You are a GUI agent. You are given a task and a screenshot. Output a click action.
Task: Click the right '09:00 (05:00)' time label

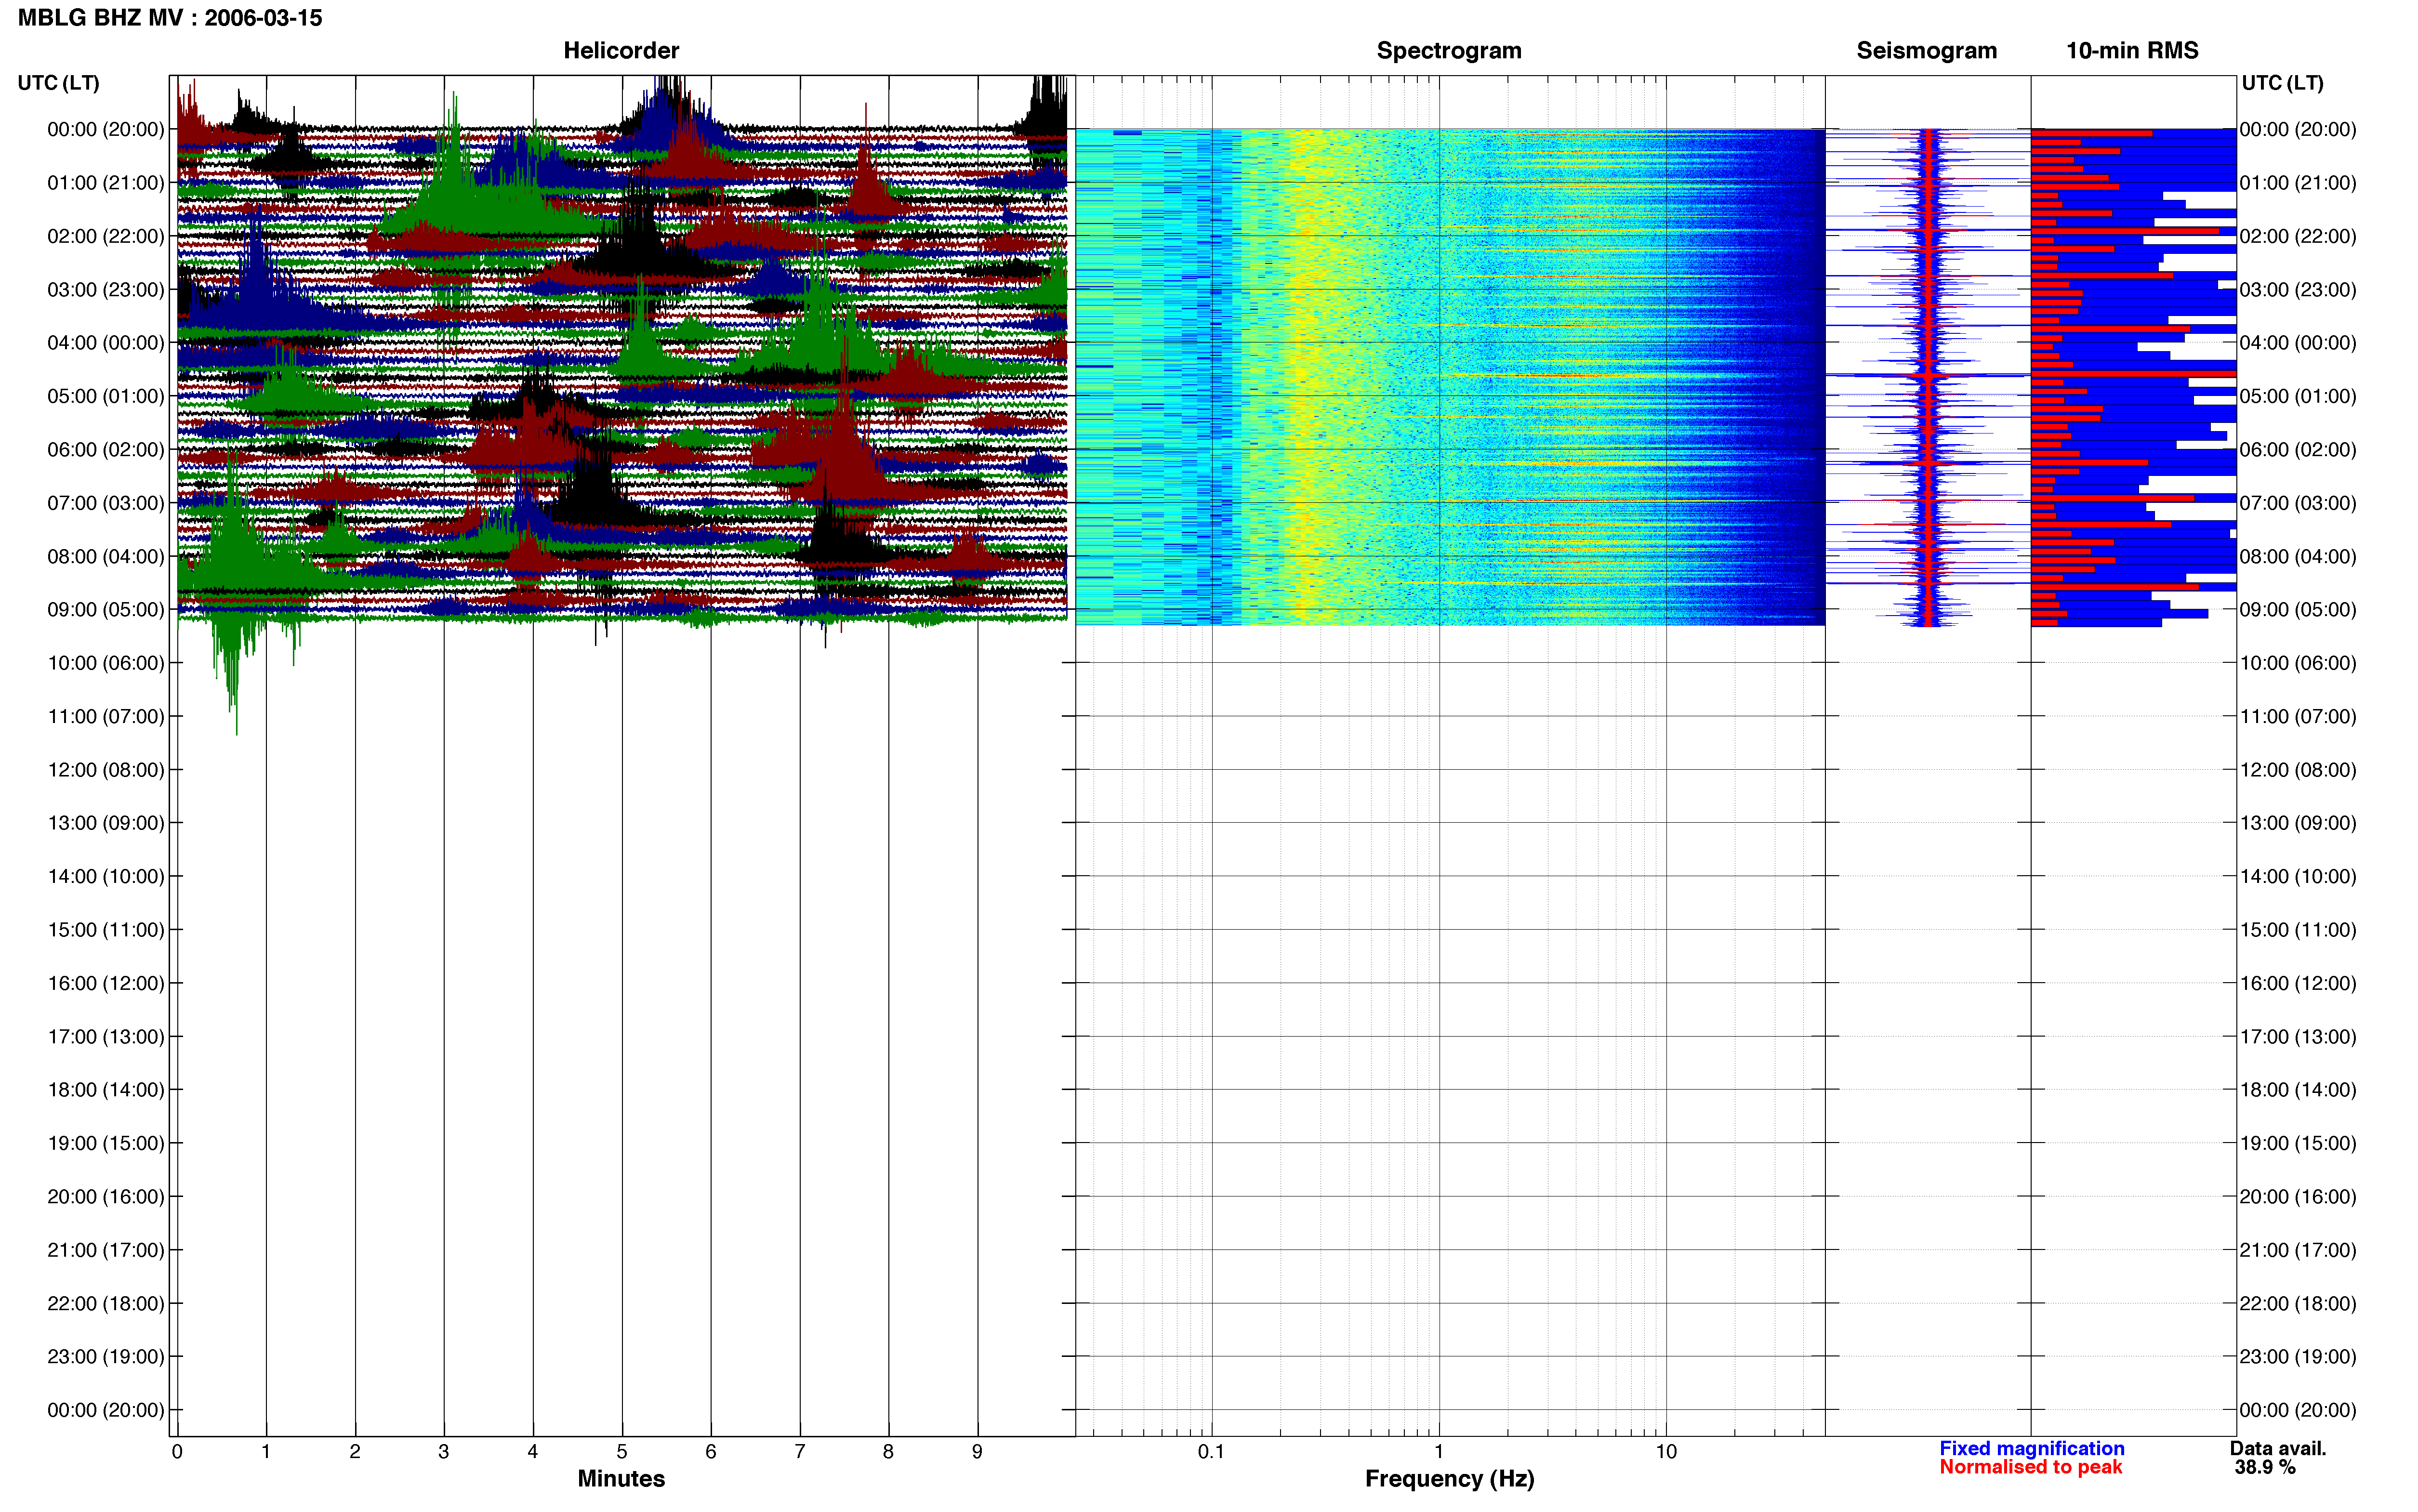(x=2298, y=610)
